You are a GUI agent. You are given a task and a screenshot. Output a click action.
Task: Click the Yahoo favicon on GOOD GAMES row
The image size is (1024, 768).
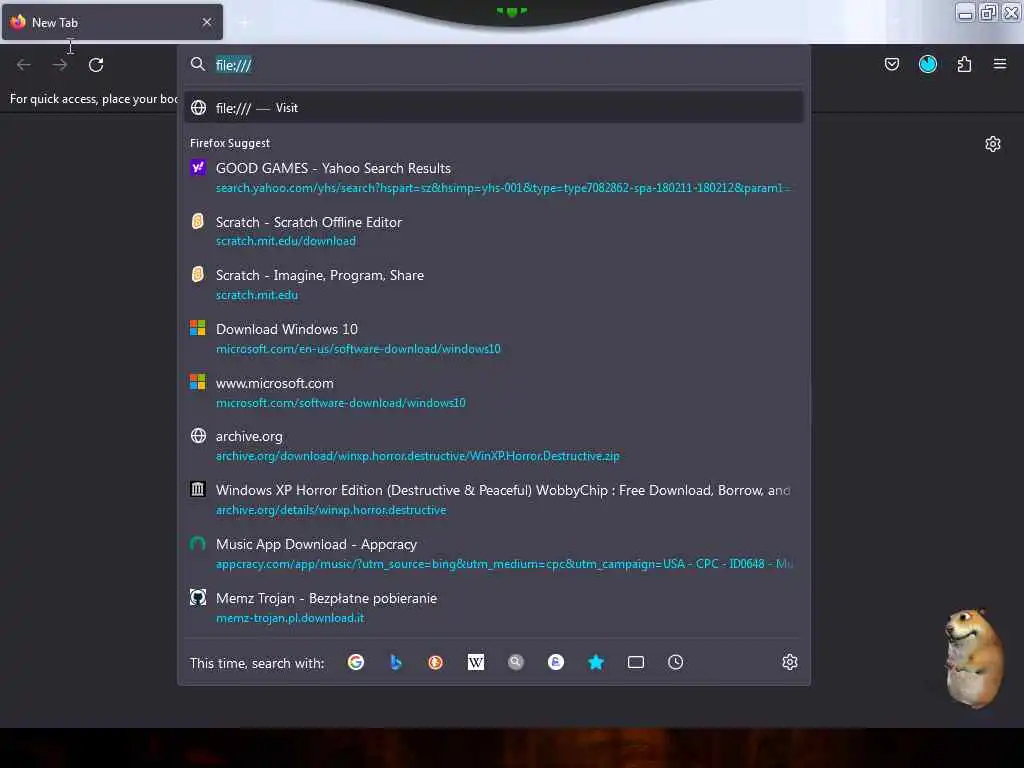click(x=198, y=167)
